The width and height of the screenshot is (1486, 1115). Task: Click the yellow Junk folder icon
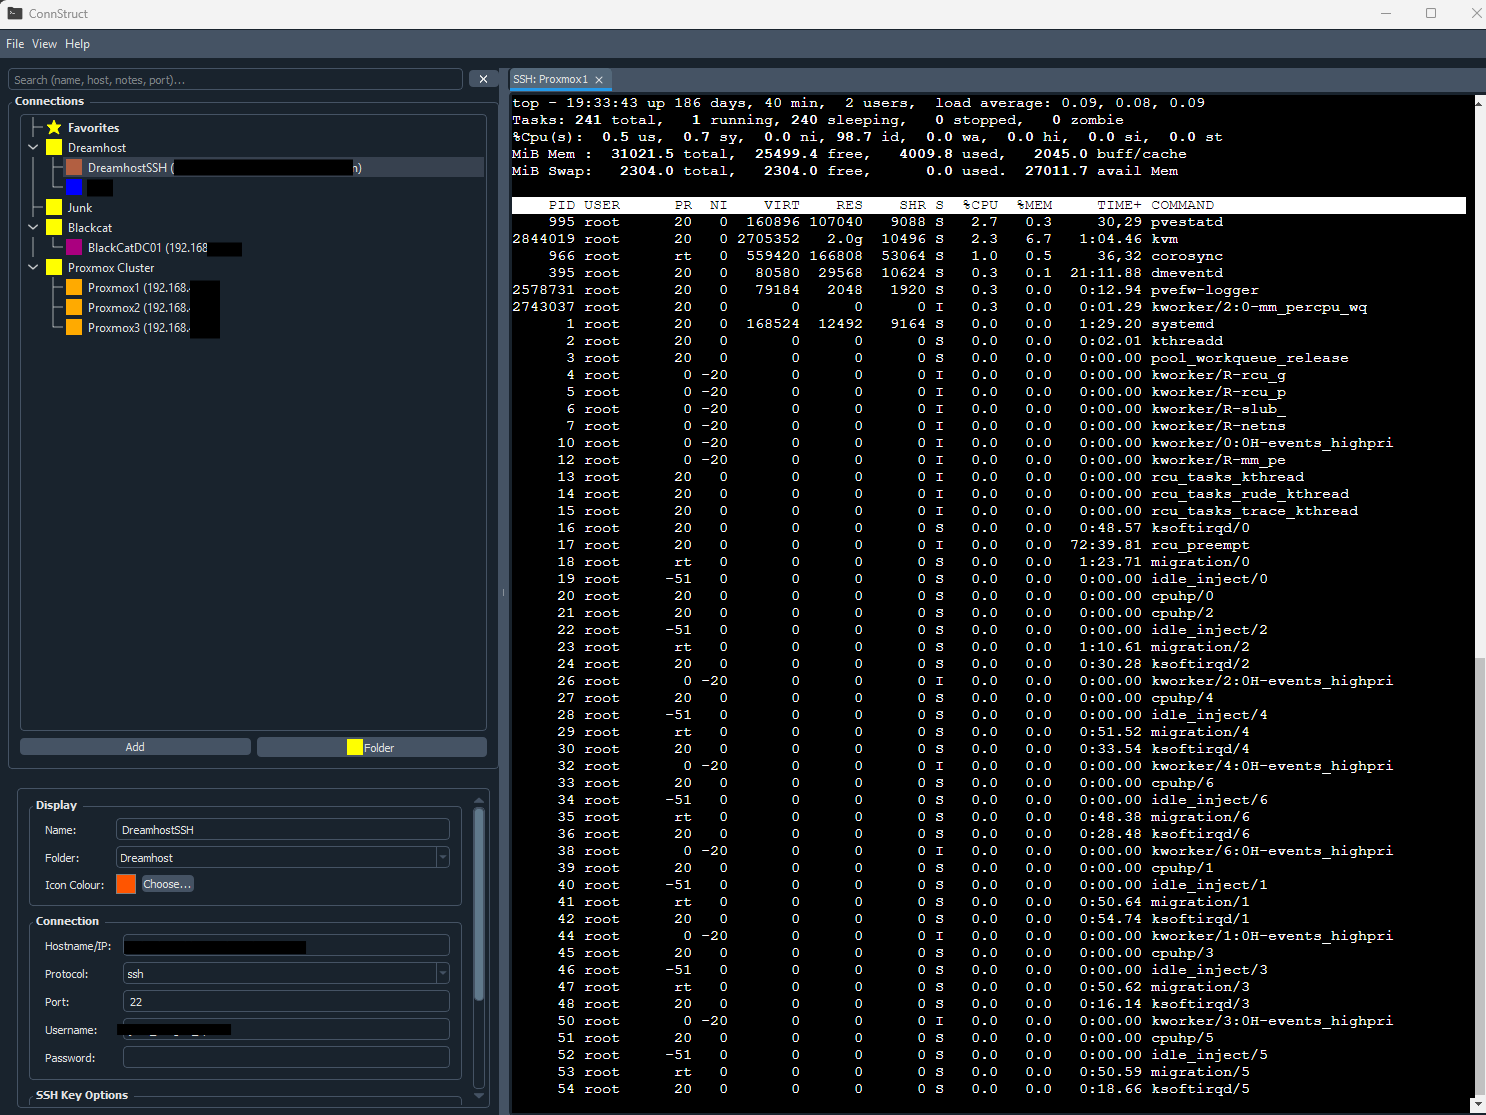point(54,208)
